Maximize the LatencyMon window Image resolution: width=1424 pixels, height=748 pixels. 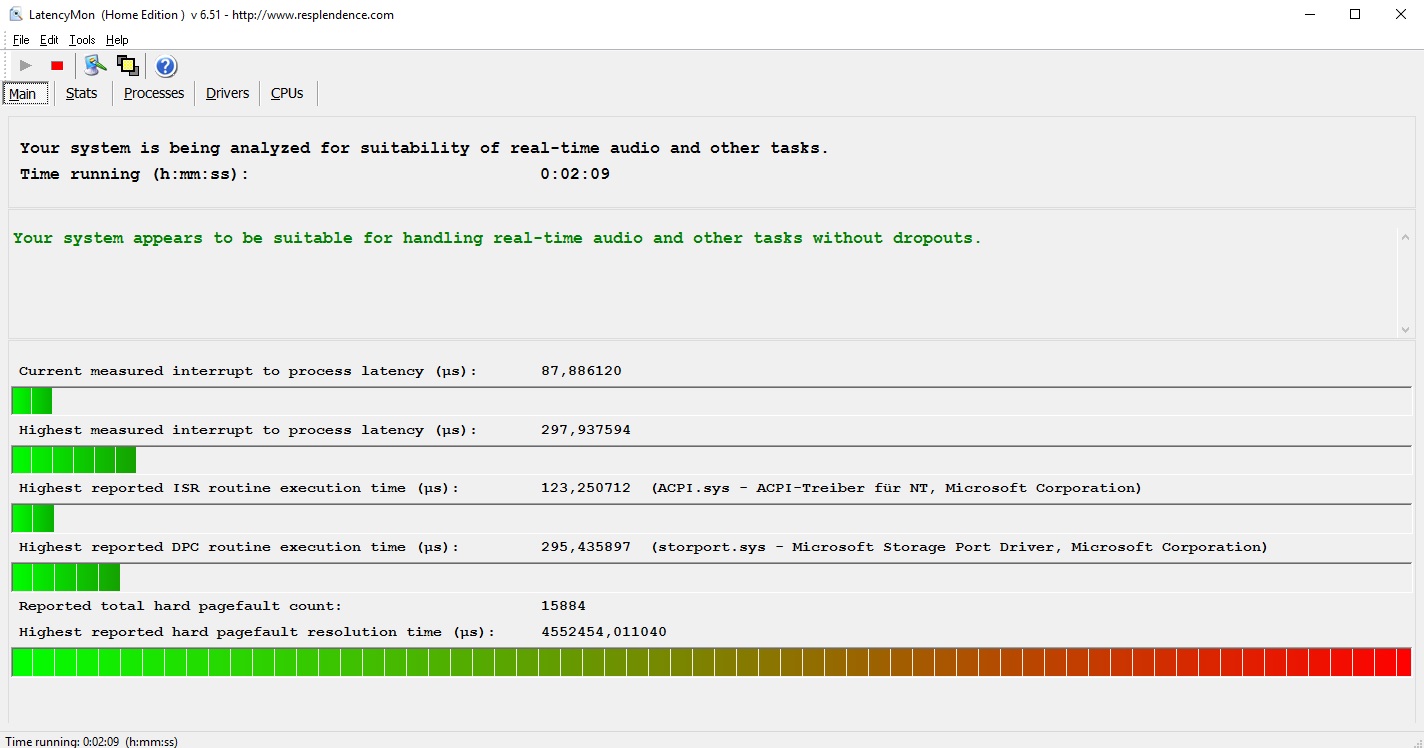1355,15
